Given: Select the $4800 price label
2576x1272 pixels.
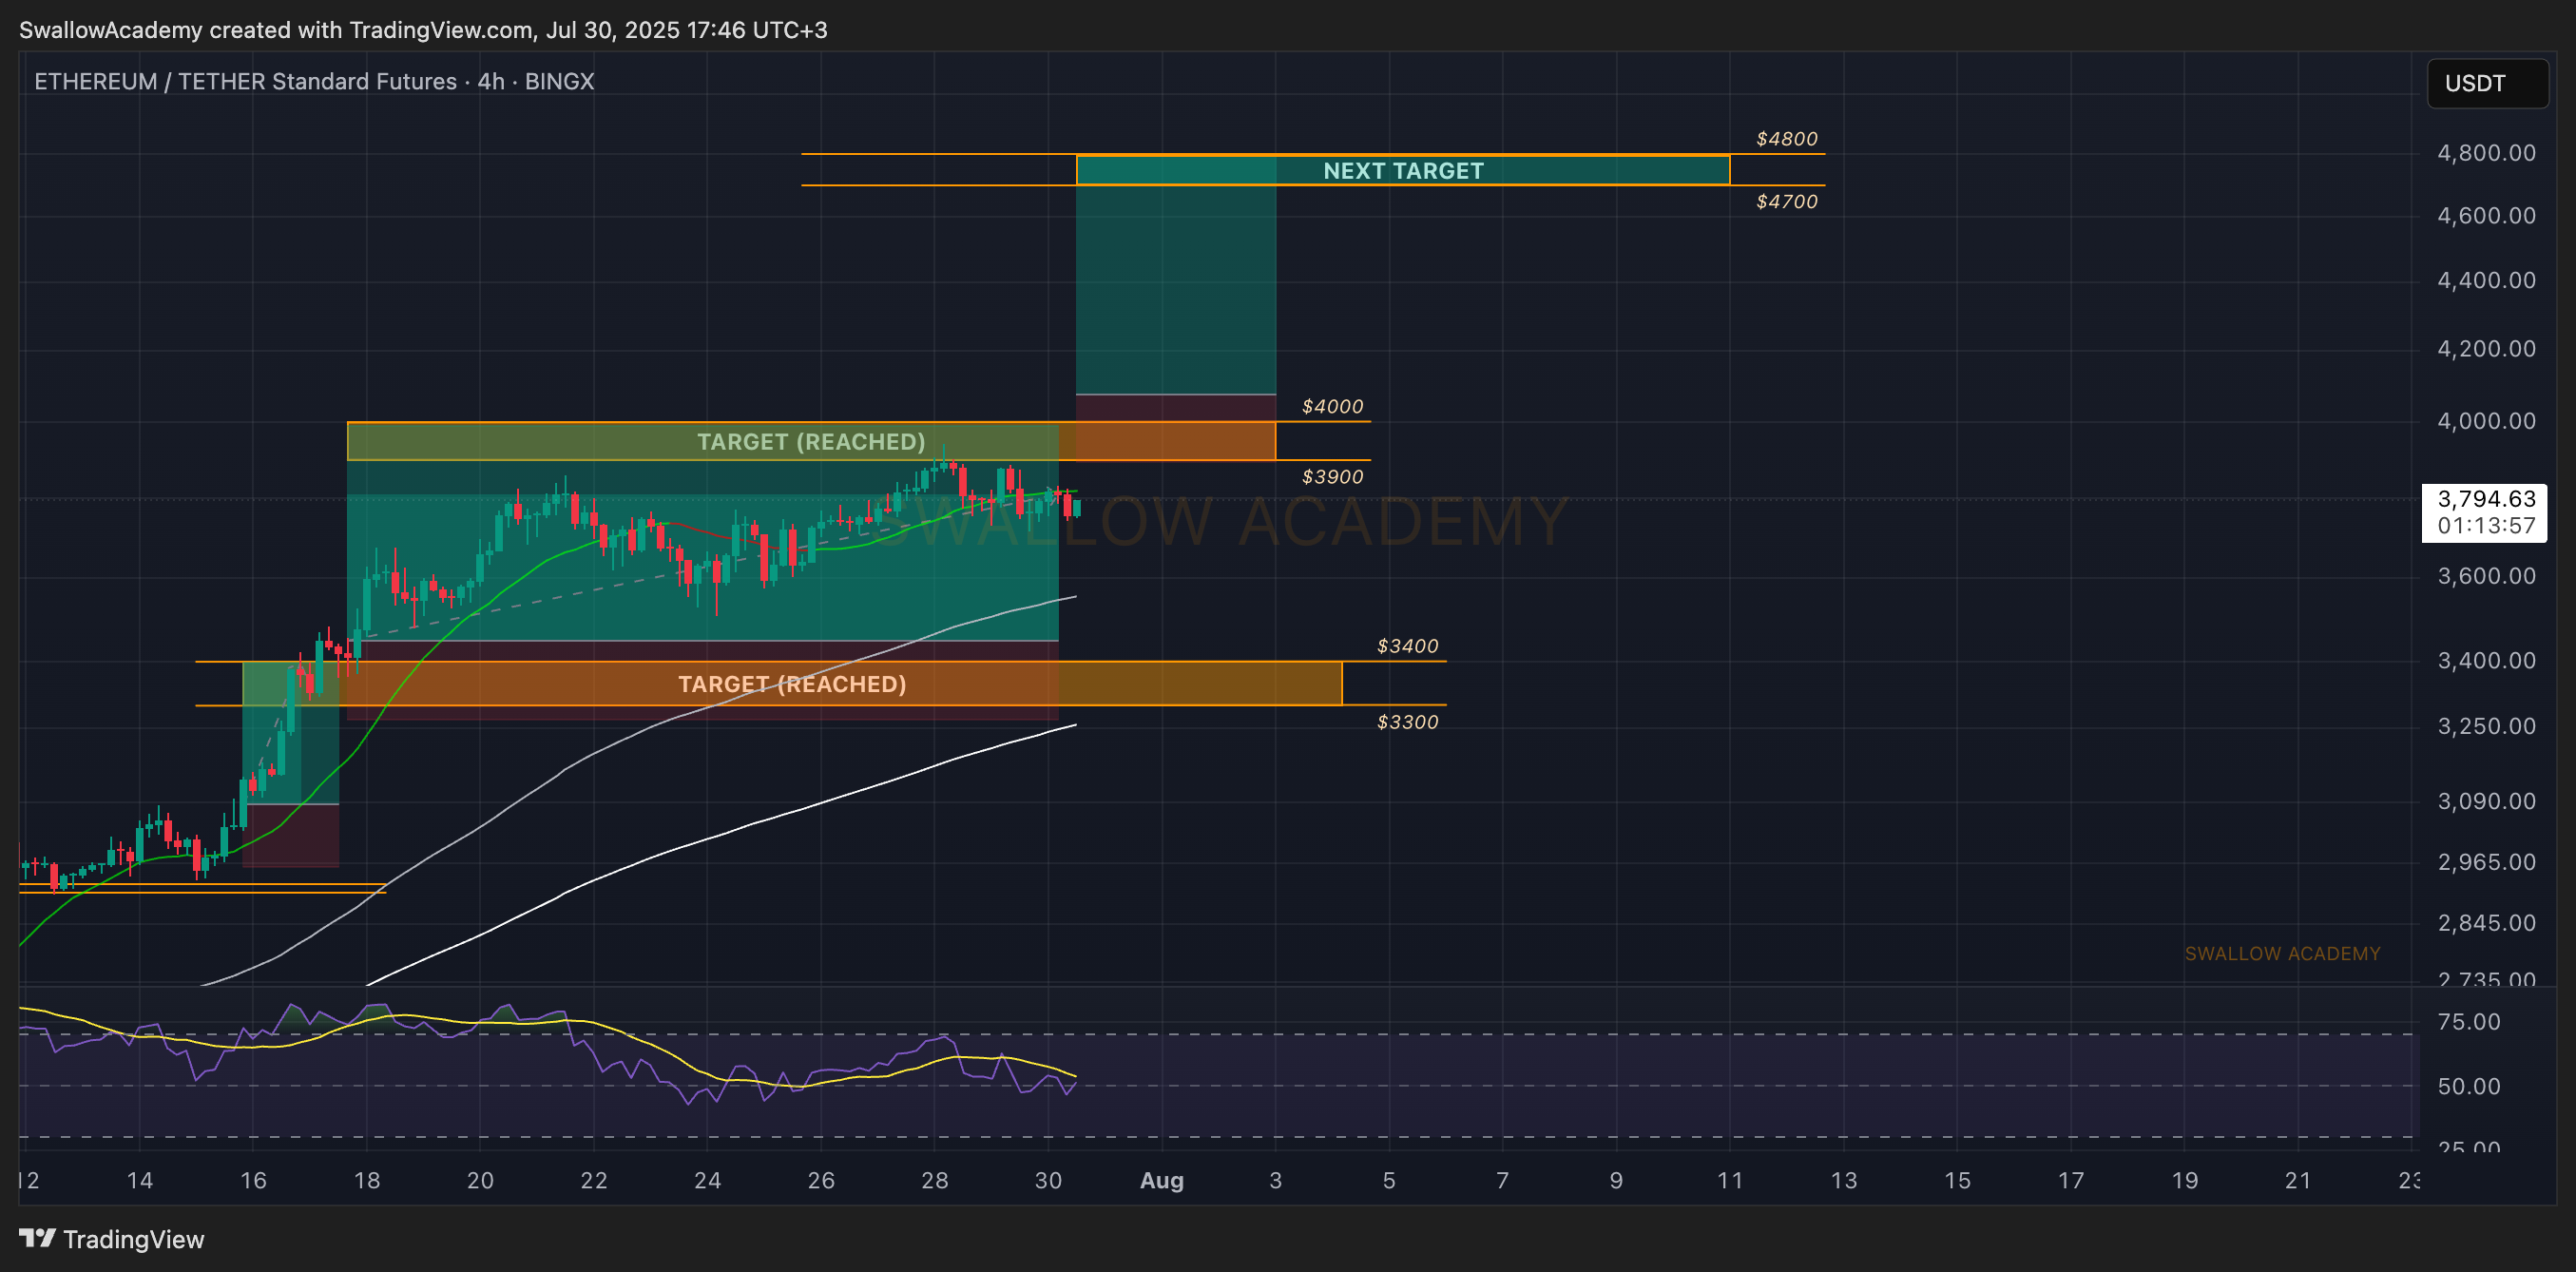Looking at the screenshot, I should pos(1786,139).
